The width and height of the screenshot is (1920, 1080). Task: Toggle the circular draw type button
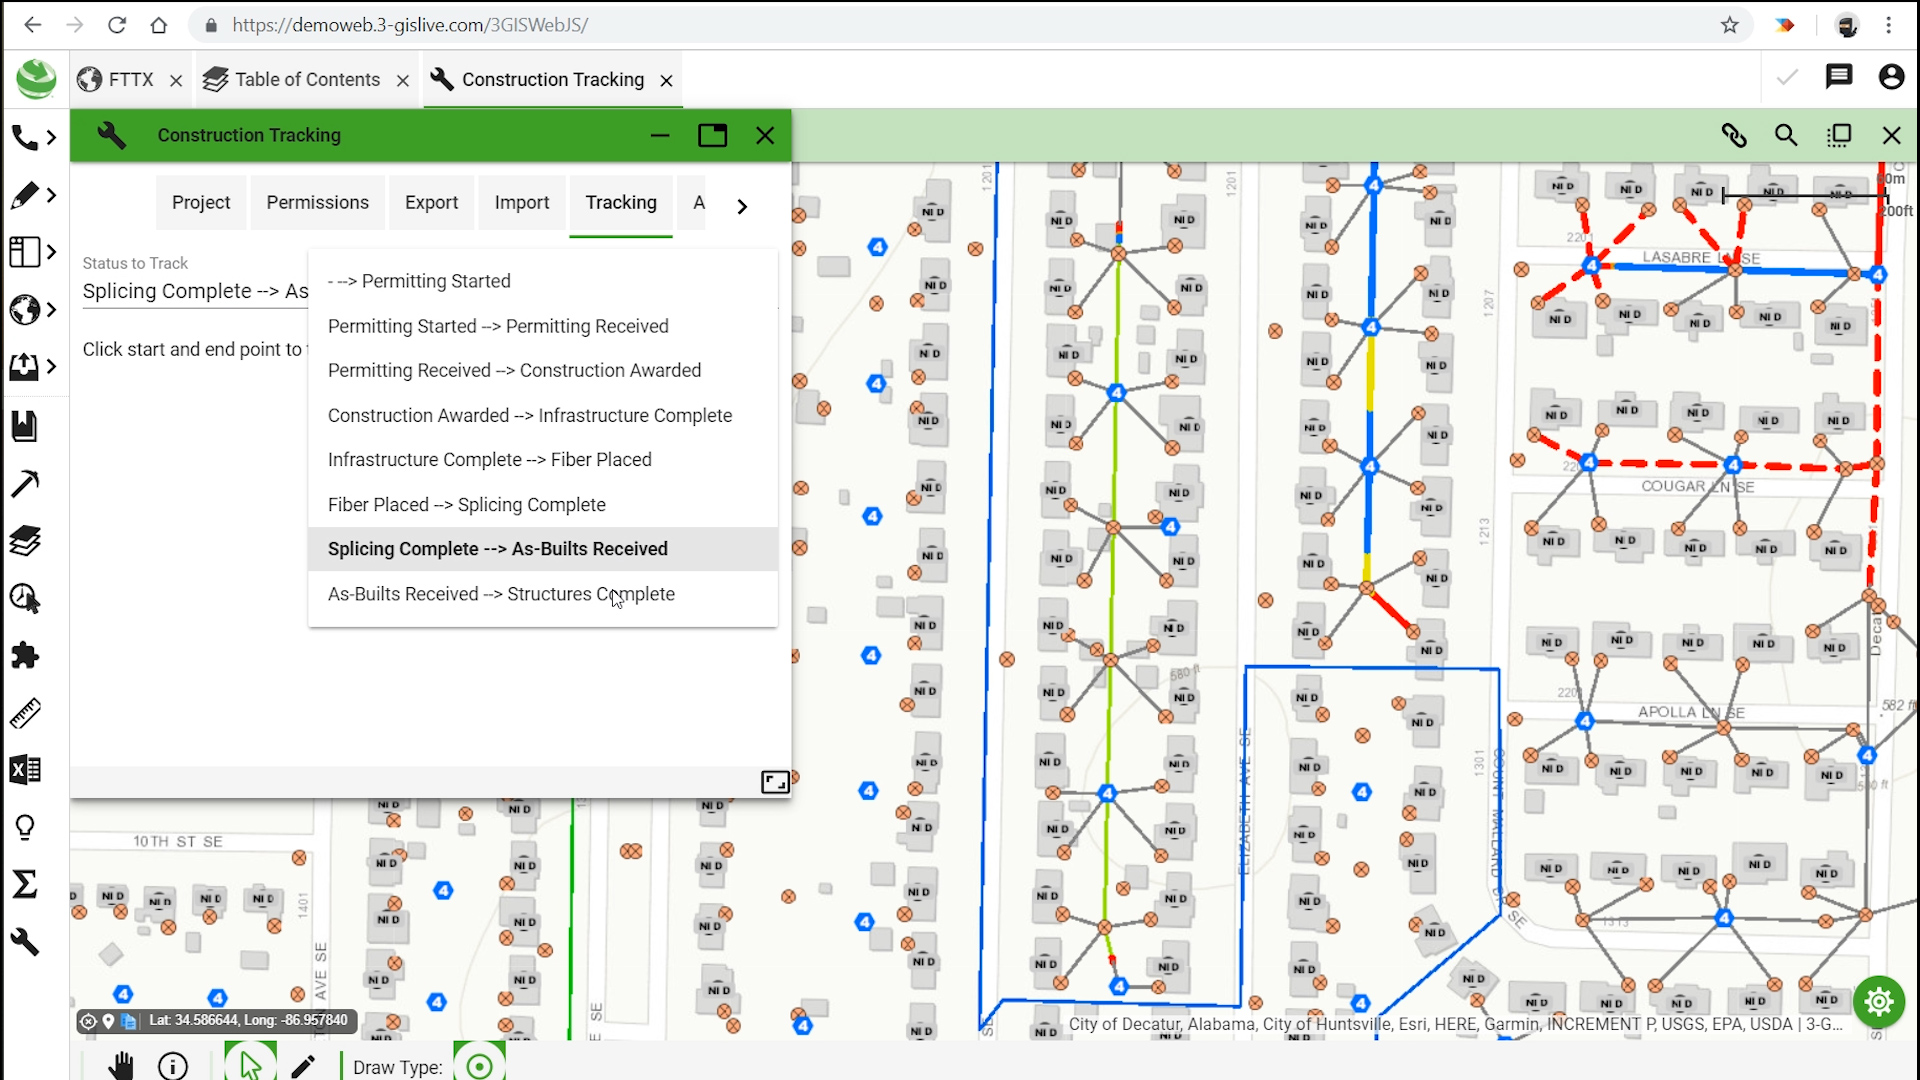point(479,1066)
